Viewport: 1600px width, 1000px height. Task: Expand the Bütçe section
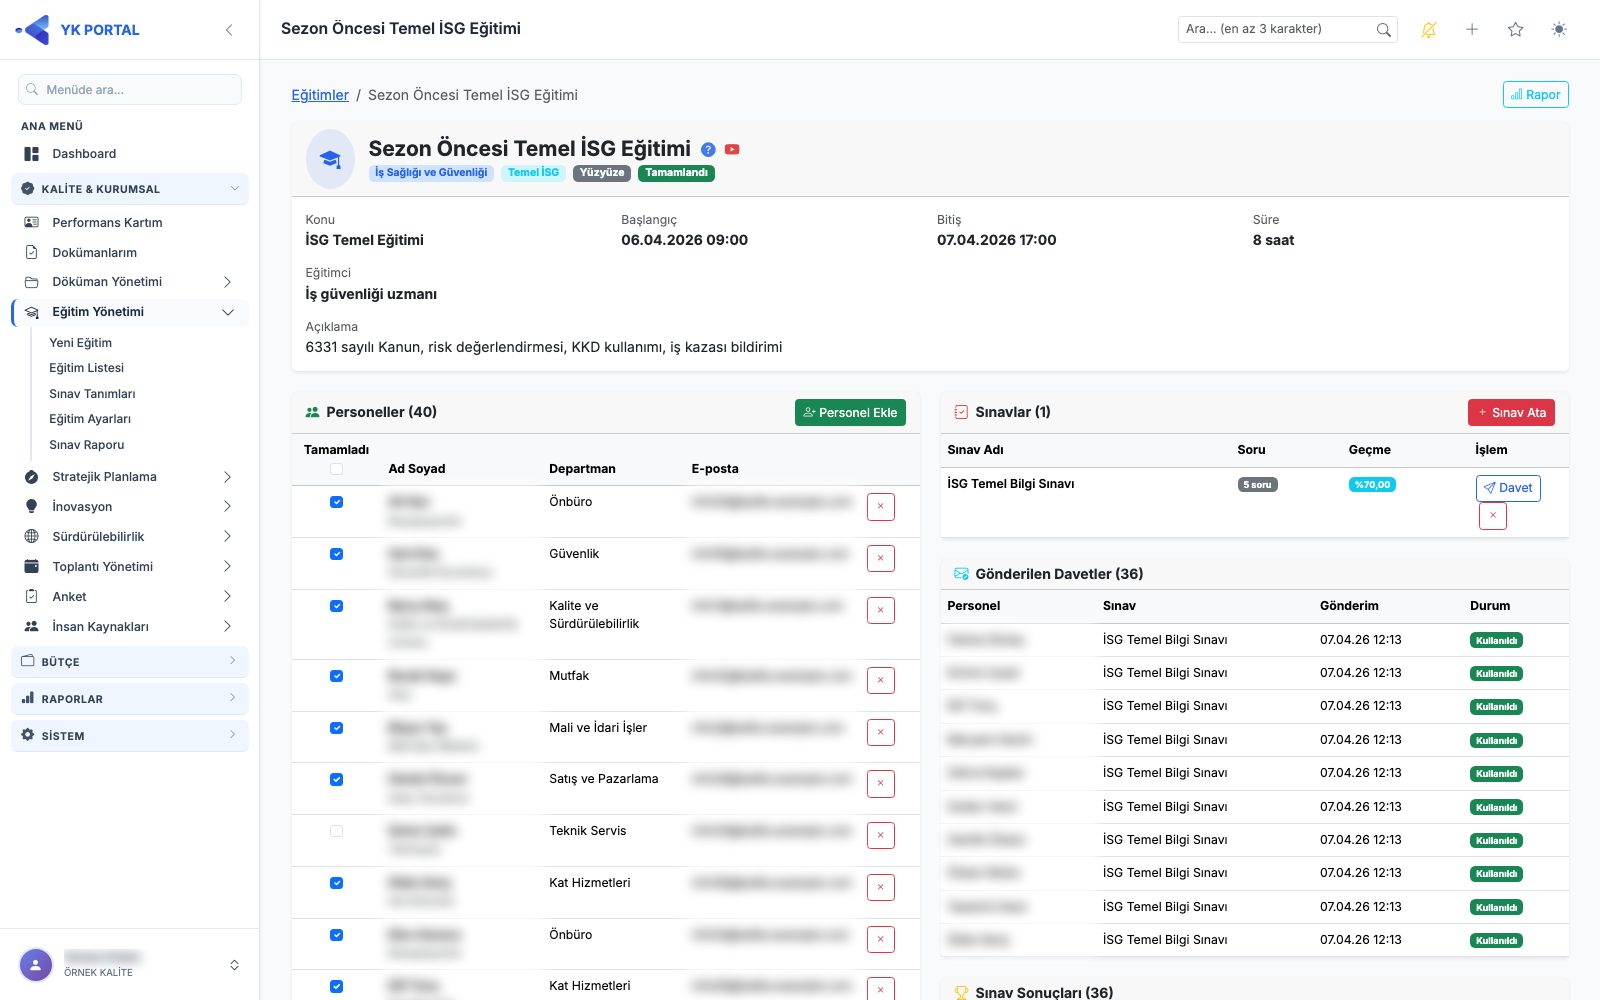click(x=130, y=662)
